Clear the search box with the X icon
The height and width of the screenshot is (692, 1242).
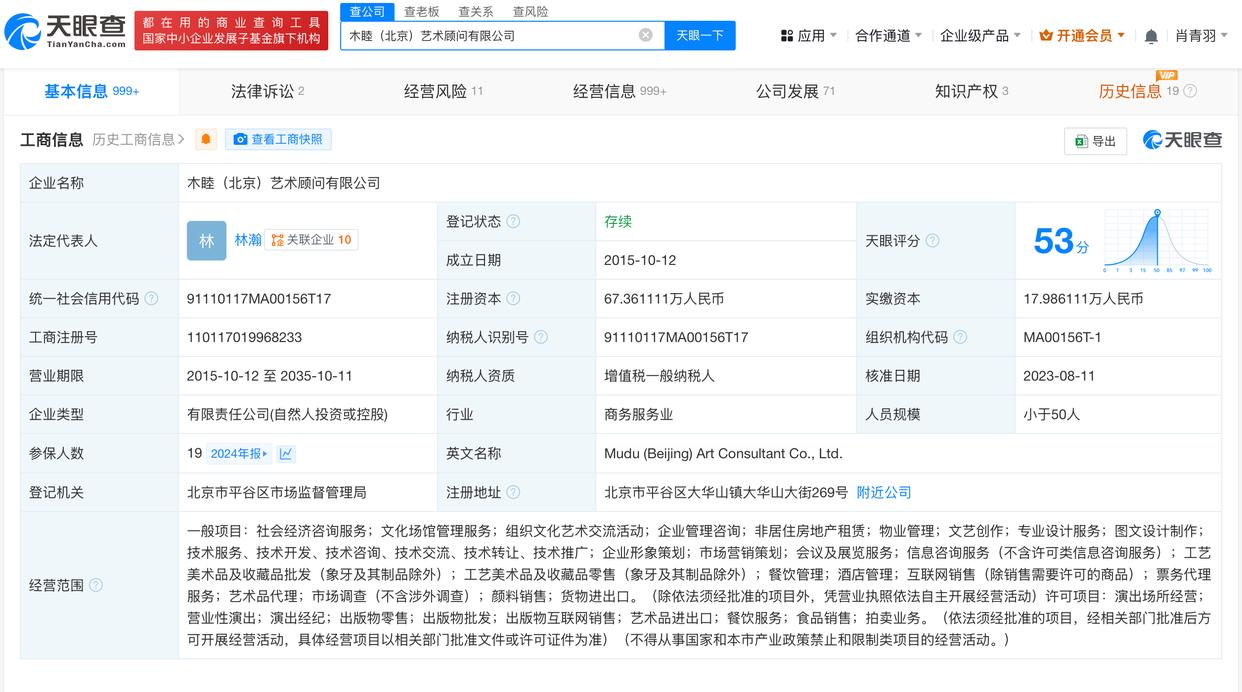pos(646,35)
